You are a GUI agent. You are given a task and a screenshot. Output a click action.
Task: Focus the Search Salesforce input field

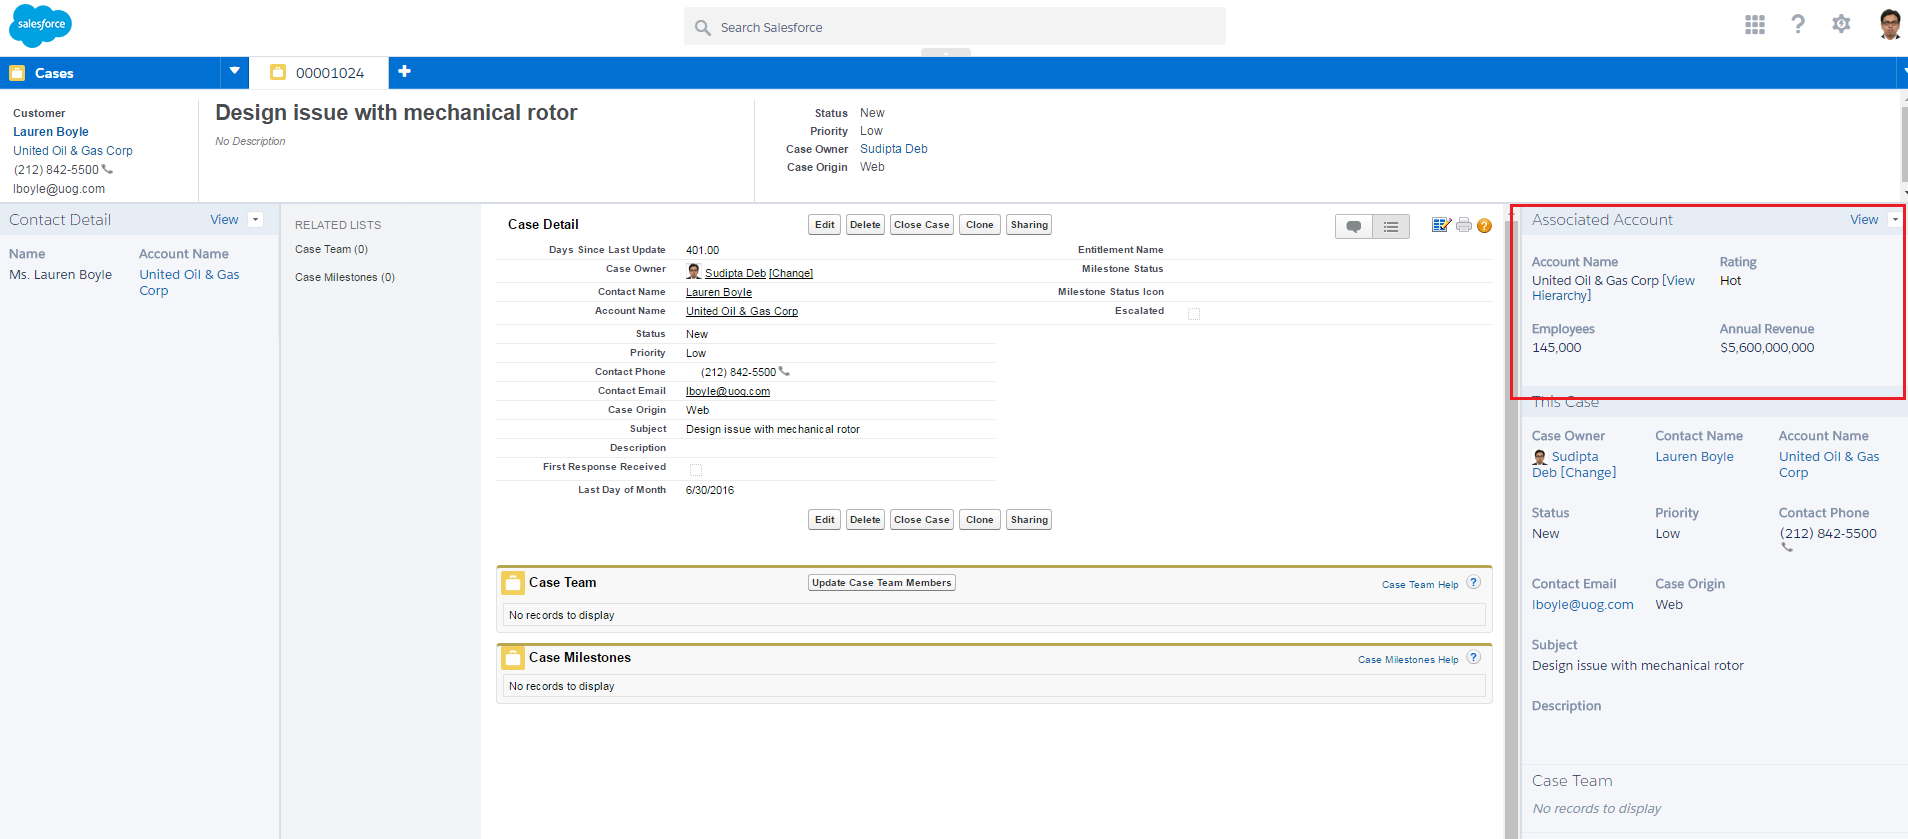point(955,27)
